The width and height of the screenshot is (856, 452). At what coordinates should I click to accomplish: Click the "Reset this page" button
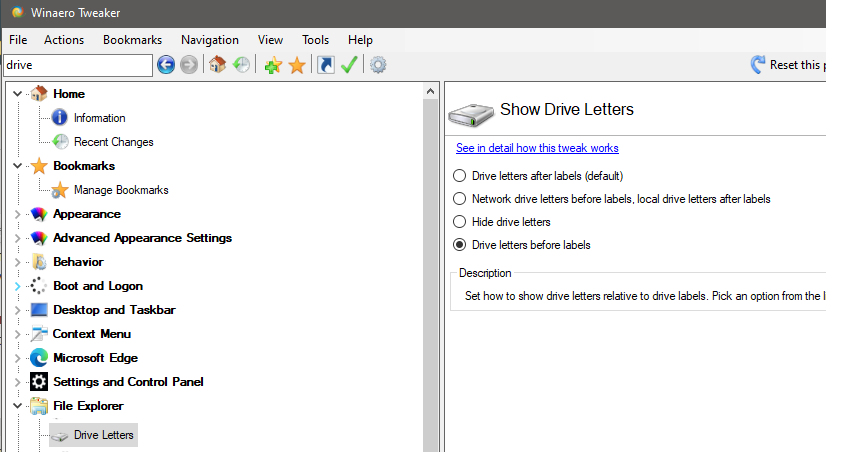(790, 65)
